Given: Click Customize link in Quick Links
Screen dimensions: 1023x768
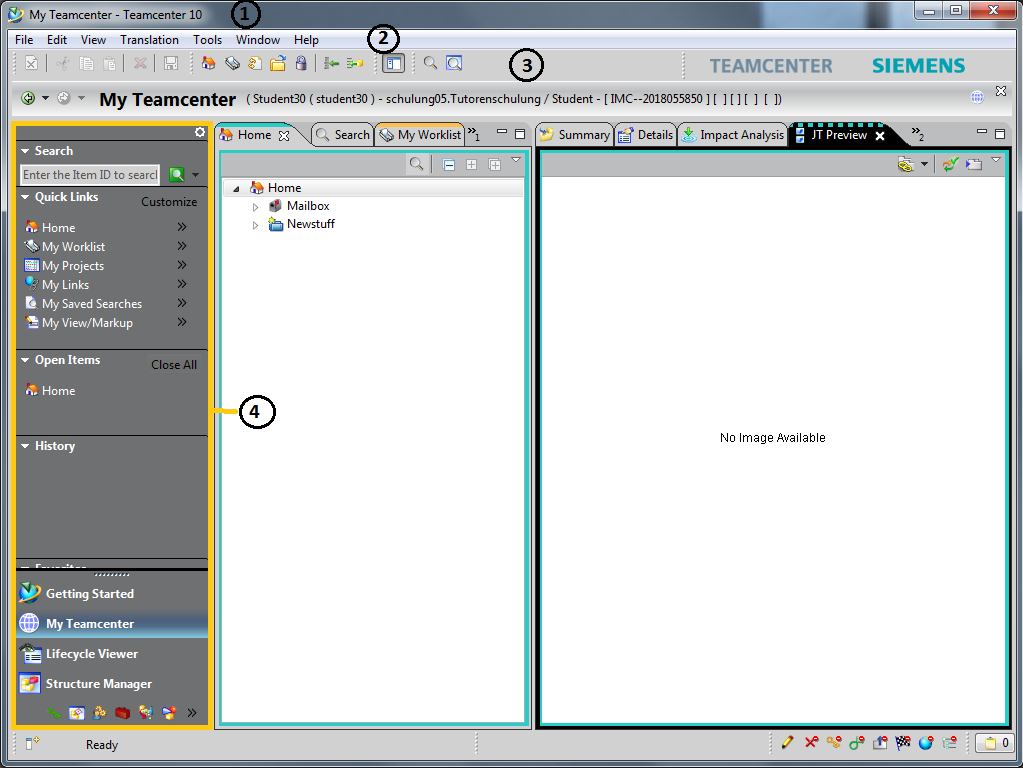Looking at the screenshot, I should pyautogui.click(x=169, y=202).
